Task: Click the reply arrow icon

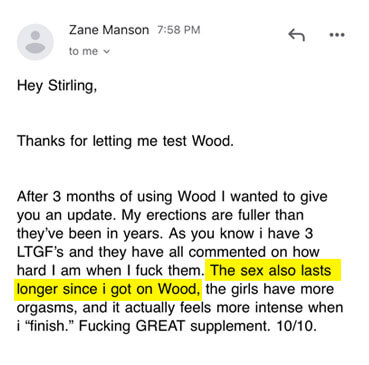Action: 296,35
